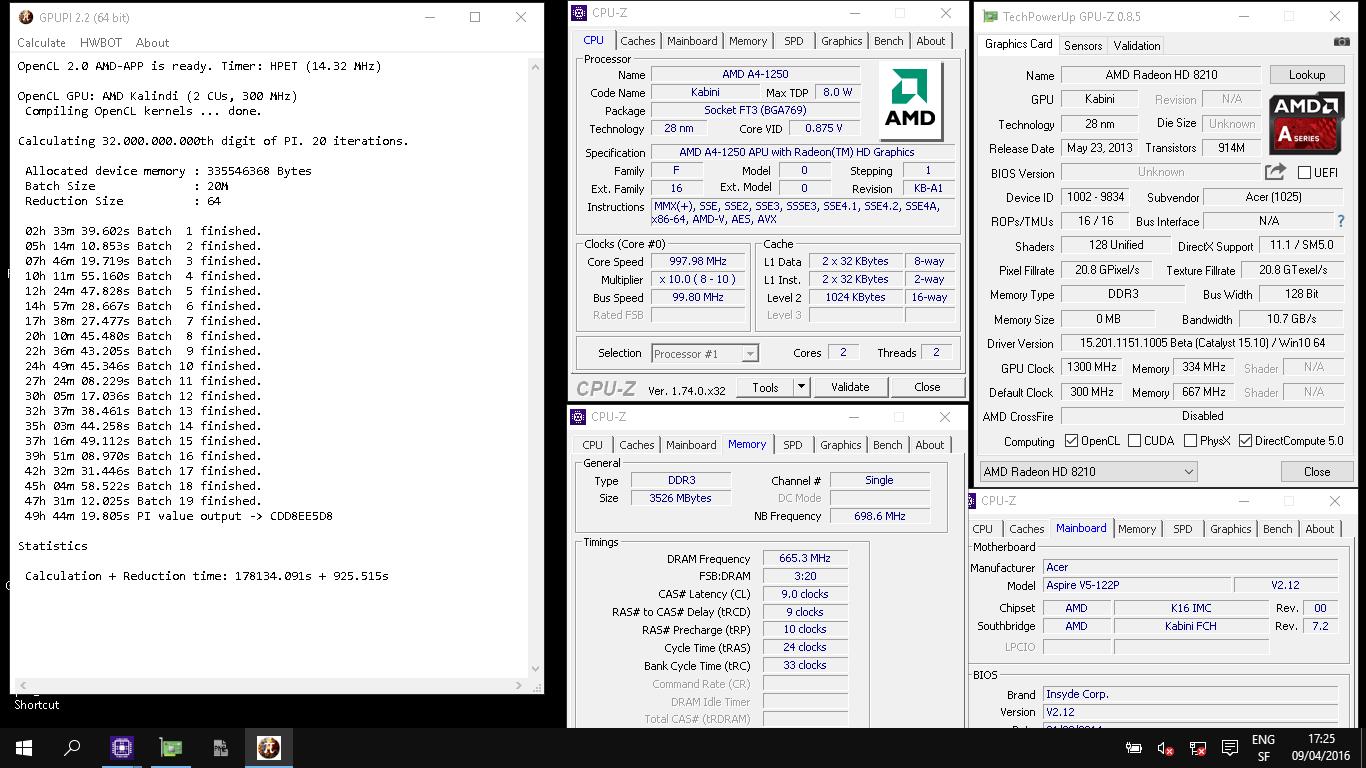Click the BIOS save/share arrow icon in GPU-Z
Screen dimensions: 1366x768
click(x=1276, y=173)
